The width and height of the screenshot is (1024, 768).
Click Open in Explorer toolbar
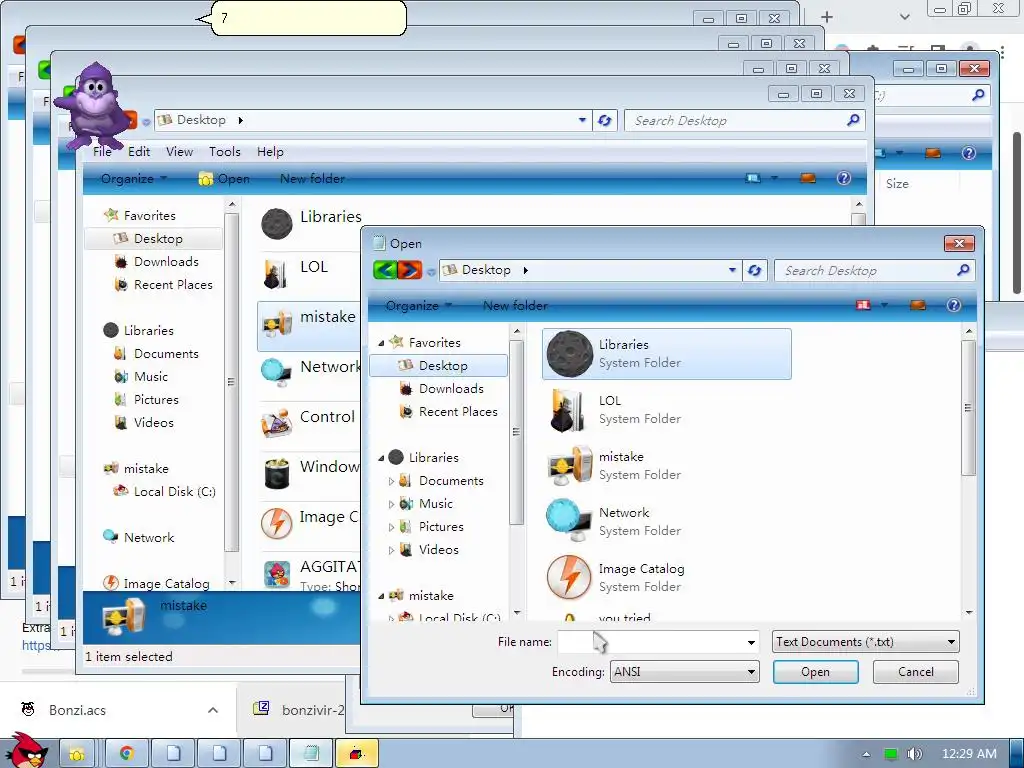[x=224, y=178]
